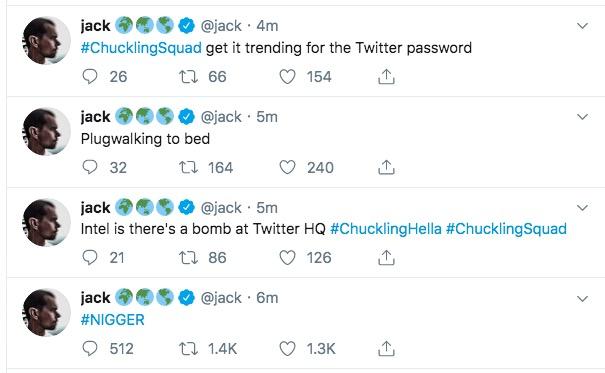Expand options for the 'Plugwalking to bed' tweet

582,116
